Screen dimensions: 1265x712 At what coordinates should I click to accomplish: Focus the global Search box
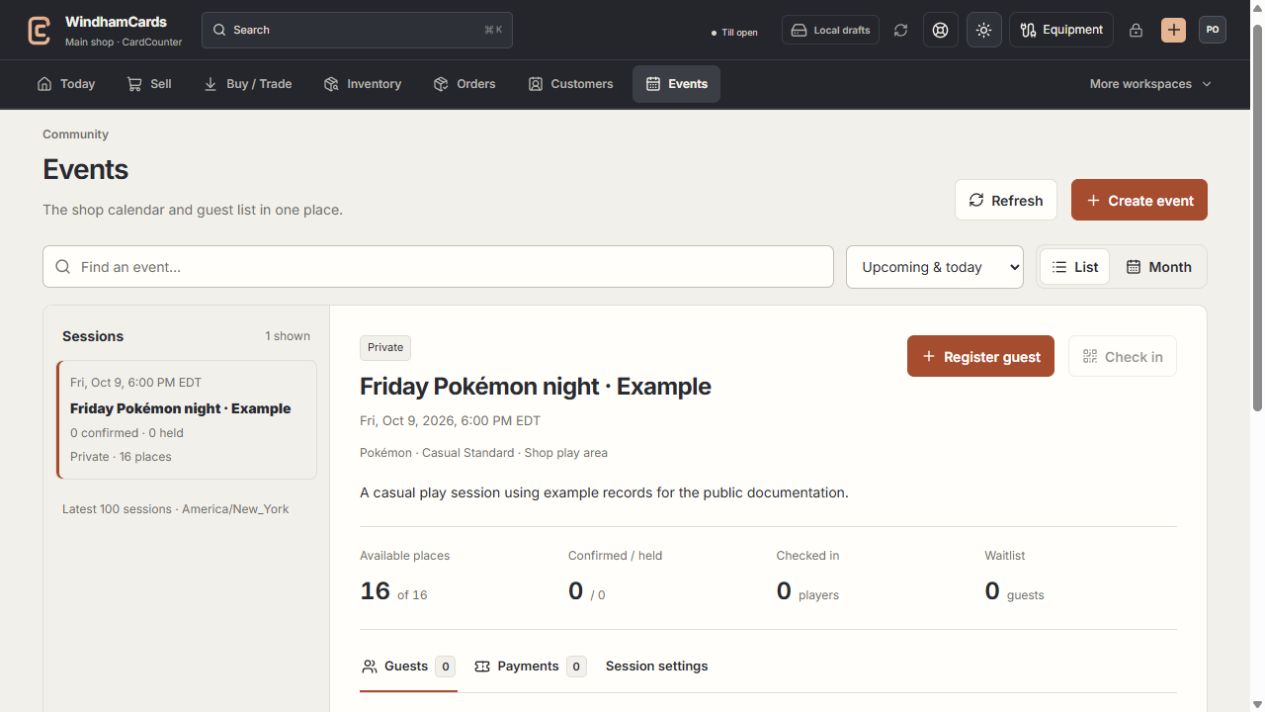click(x=358, y=30)
